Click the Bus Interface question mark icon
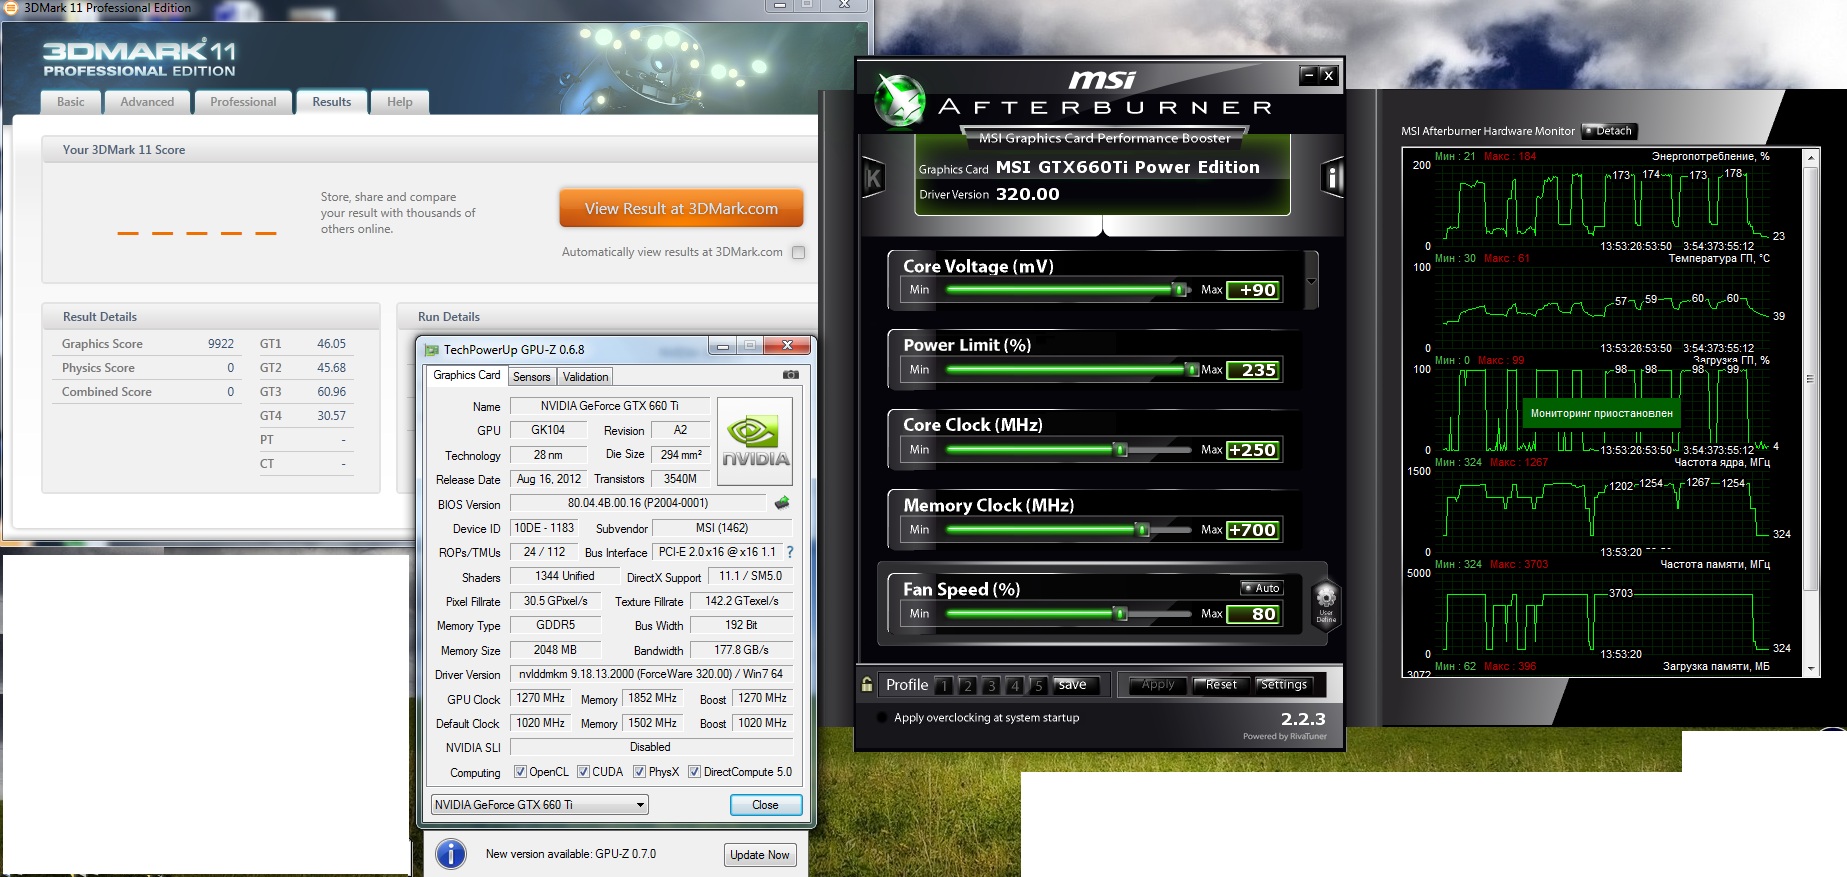 [x=790, y=552]
